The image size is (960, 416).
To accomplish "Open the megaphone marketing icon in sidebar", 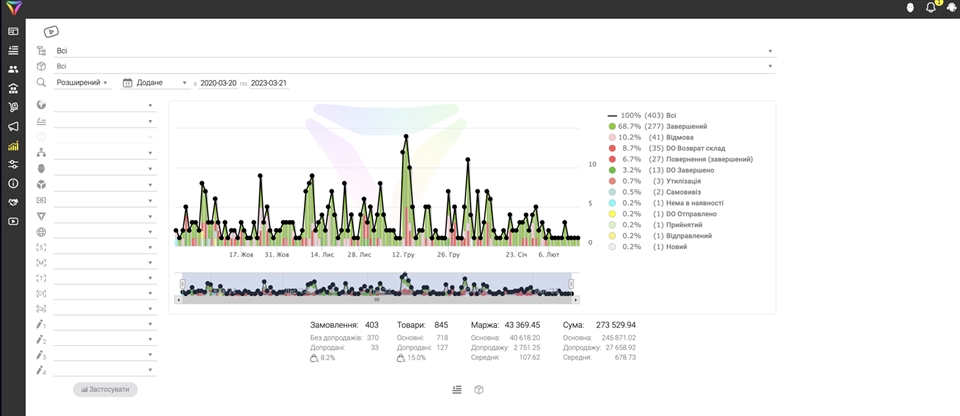I will click(13, 127).
